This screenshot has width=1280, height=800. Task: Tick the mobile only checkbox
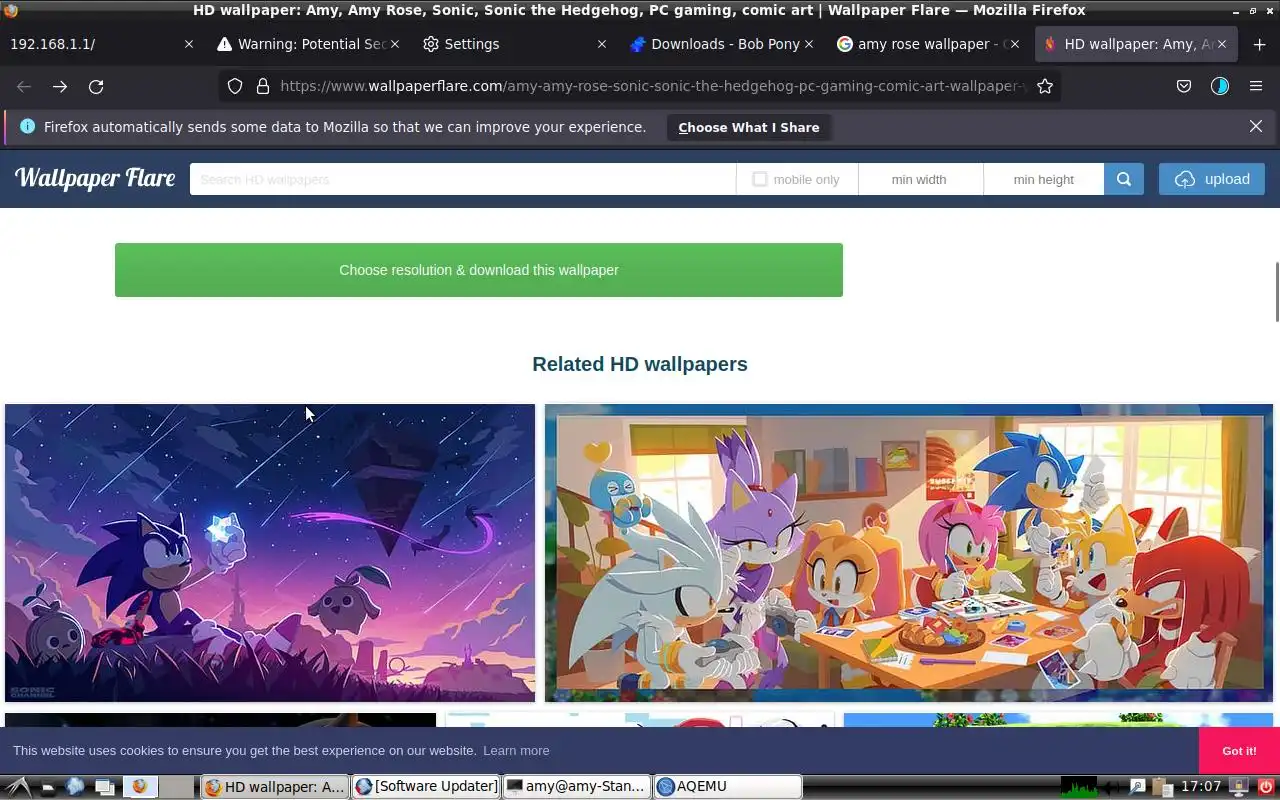point(760,179)
